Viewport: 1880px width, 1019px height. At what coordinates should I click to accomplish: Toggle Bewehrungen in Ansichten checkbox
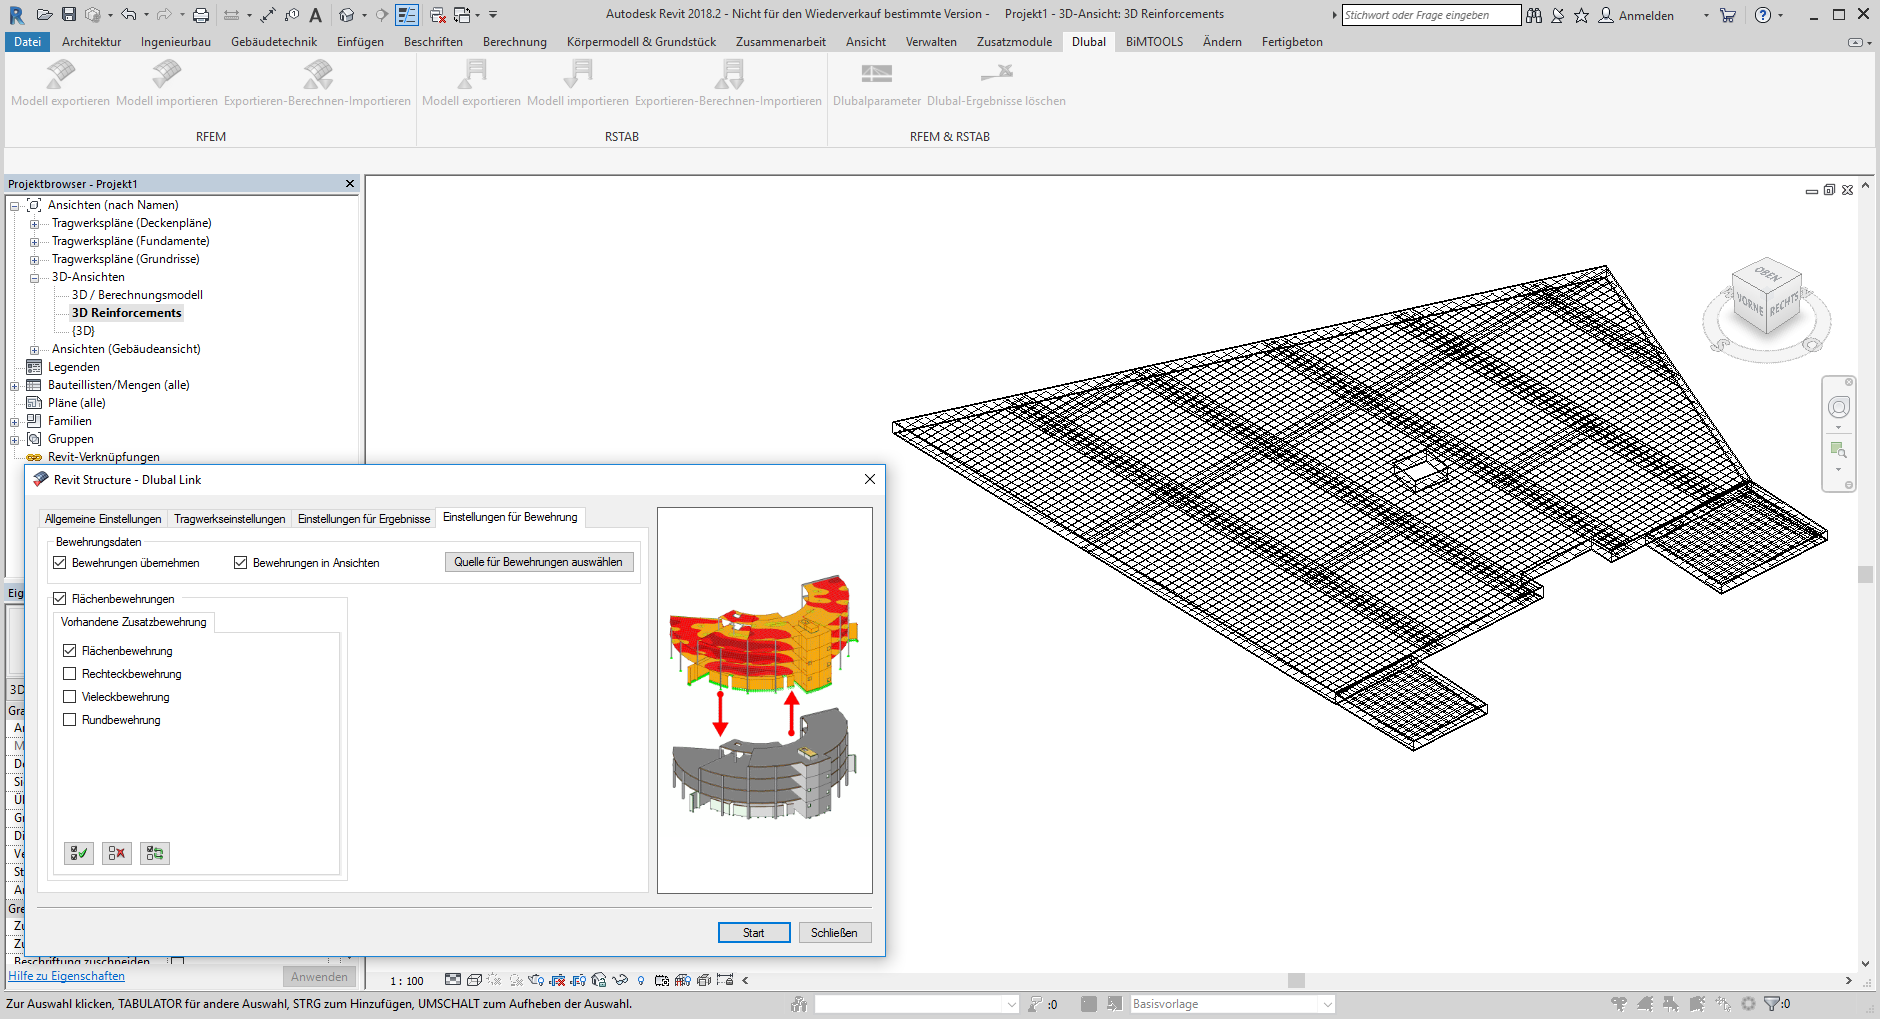pyautogui.click(x=241, y=563)
